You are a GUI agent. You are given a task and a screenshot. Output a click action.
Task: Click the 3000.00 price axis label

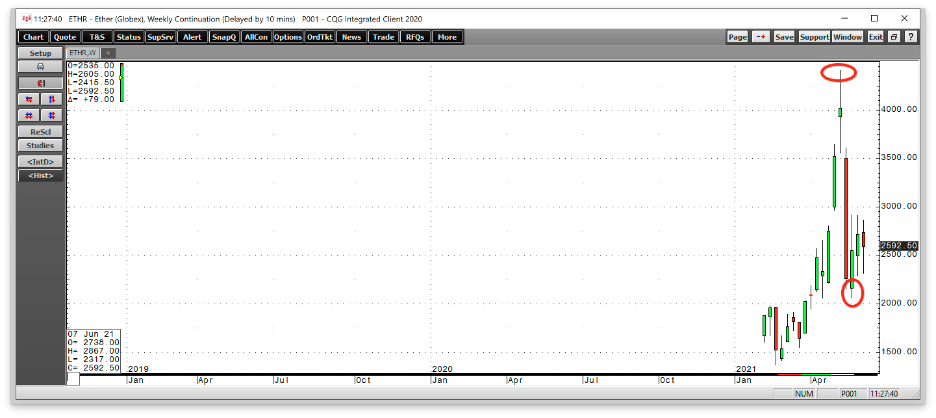(899, 207)
